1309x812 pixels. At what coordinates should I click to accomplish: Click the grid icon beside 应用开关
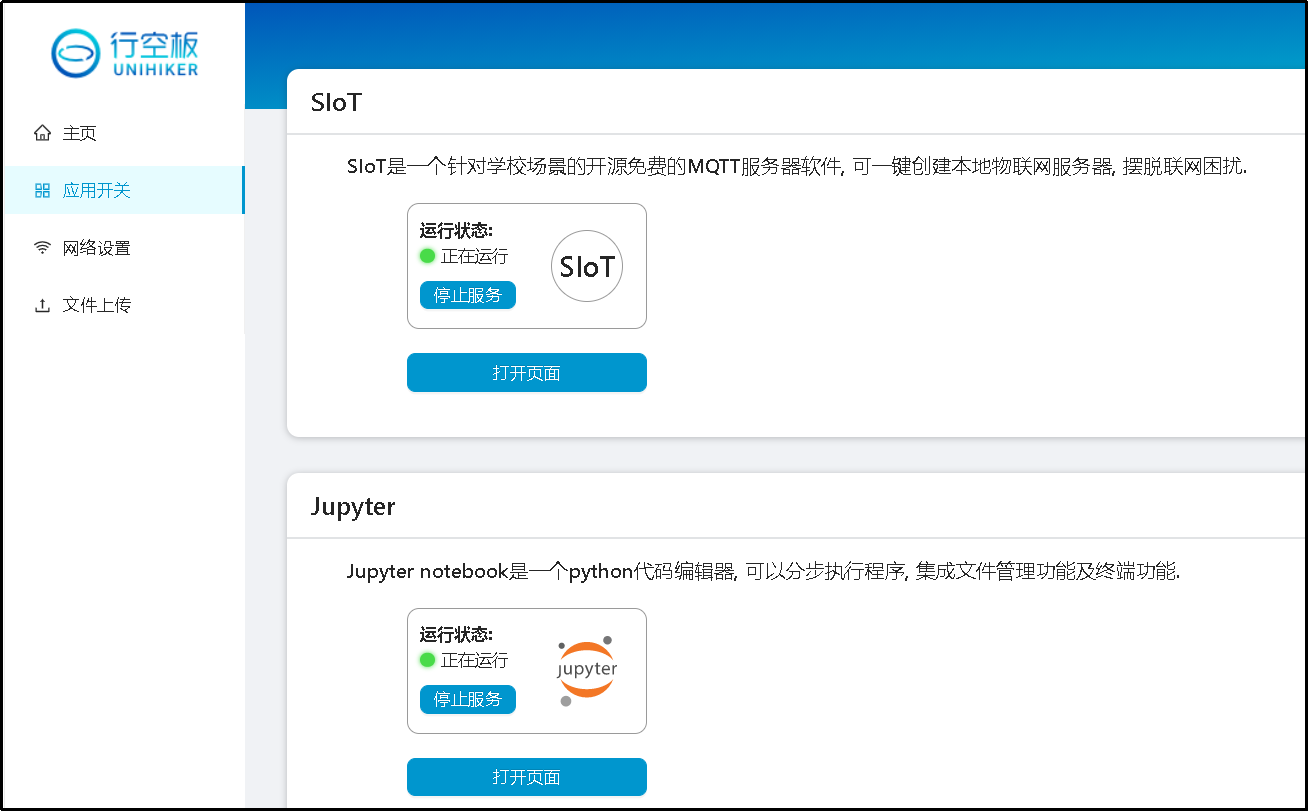tap(42, 190)
